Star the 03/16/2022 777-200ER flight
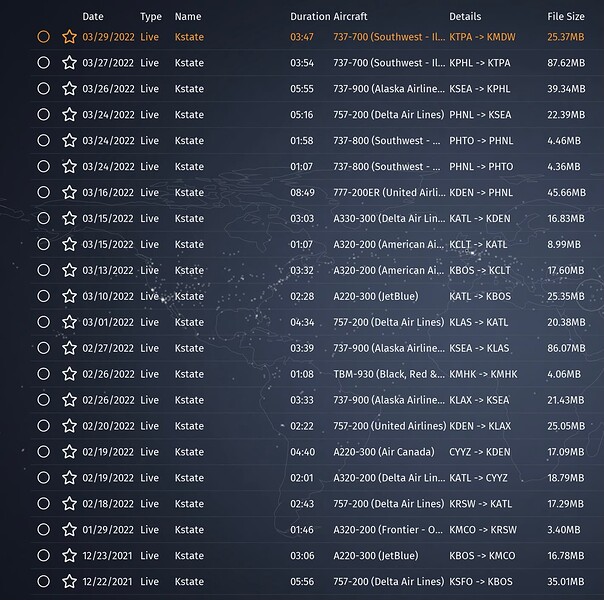The width and height of the screenshot is (604, 600). point(69,192)
